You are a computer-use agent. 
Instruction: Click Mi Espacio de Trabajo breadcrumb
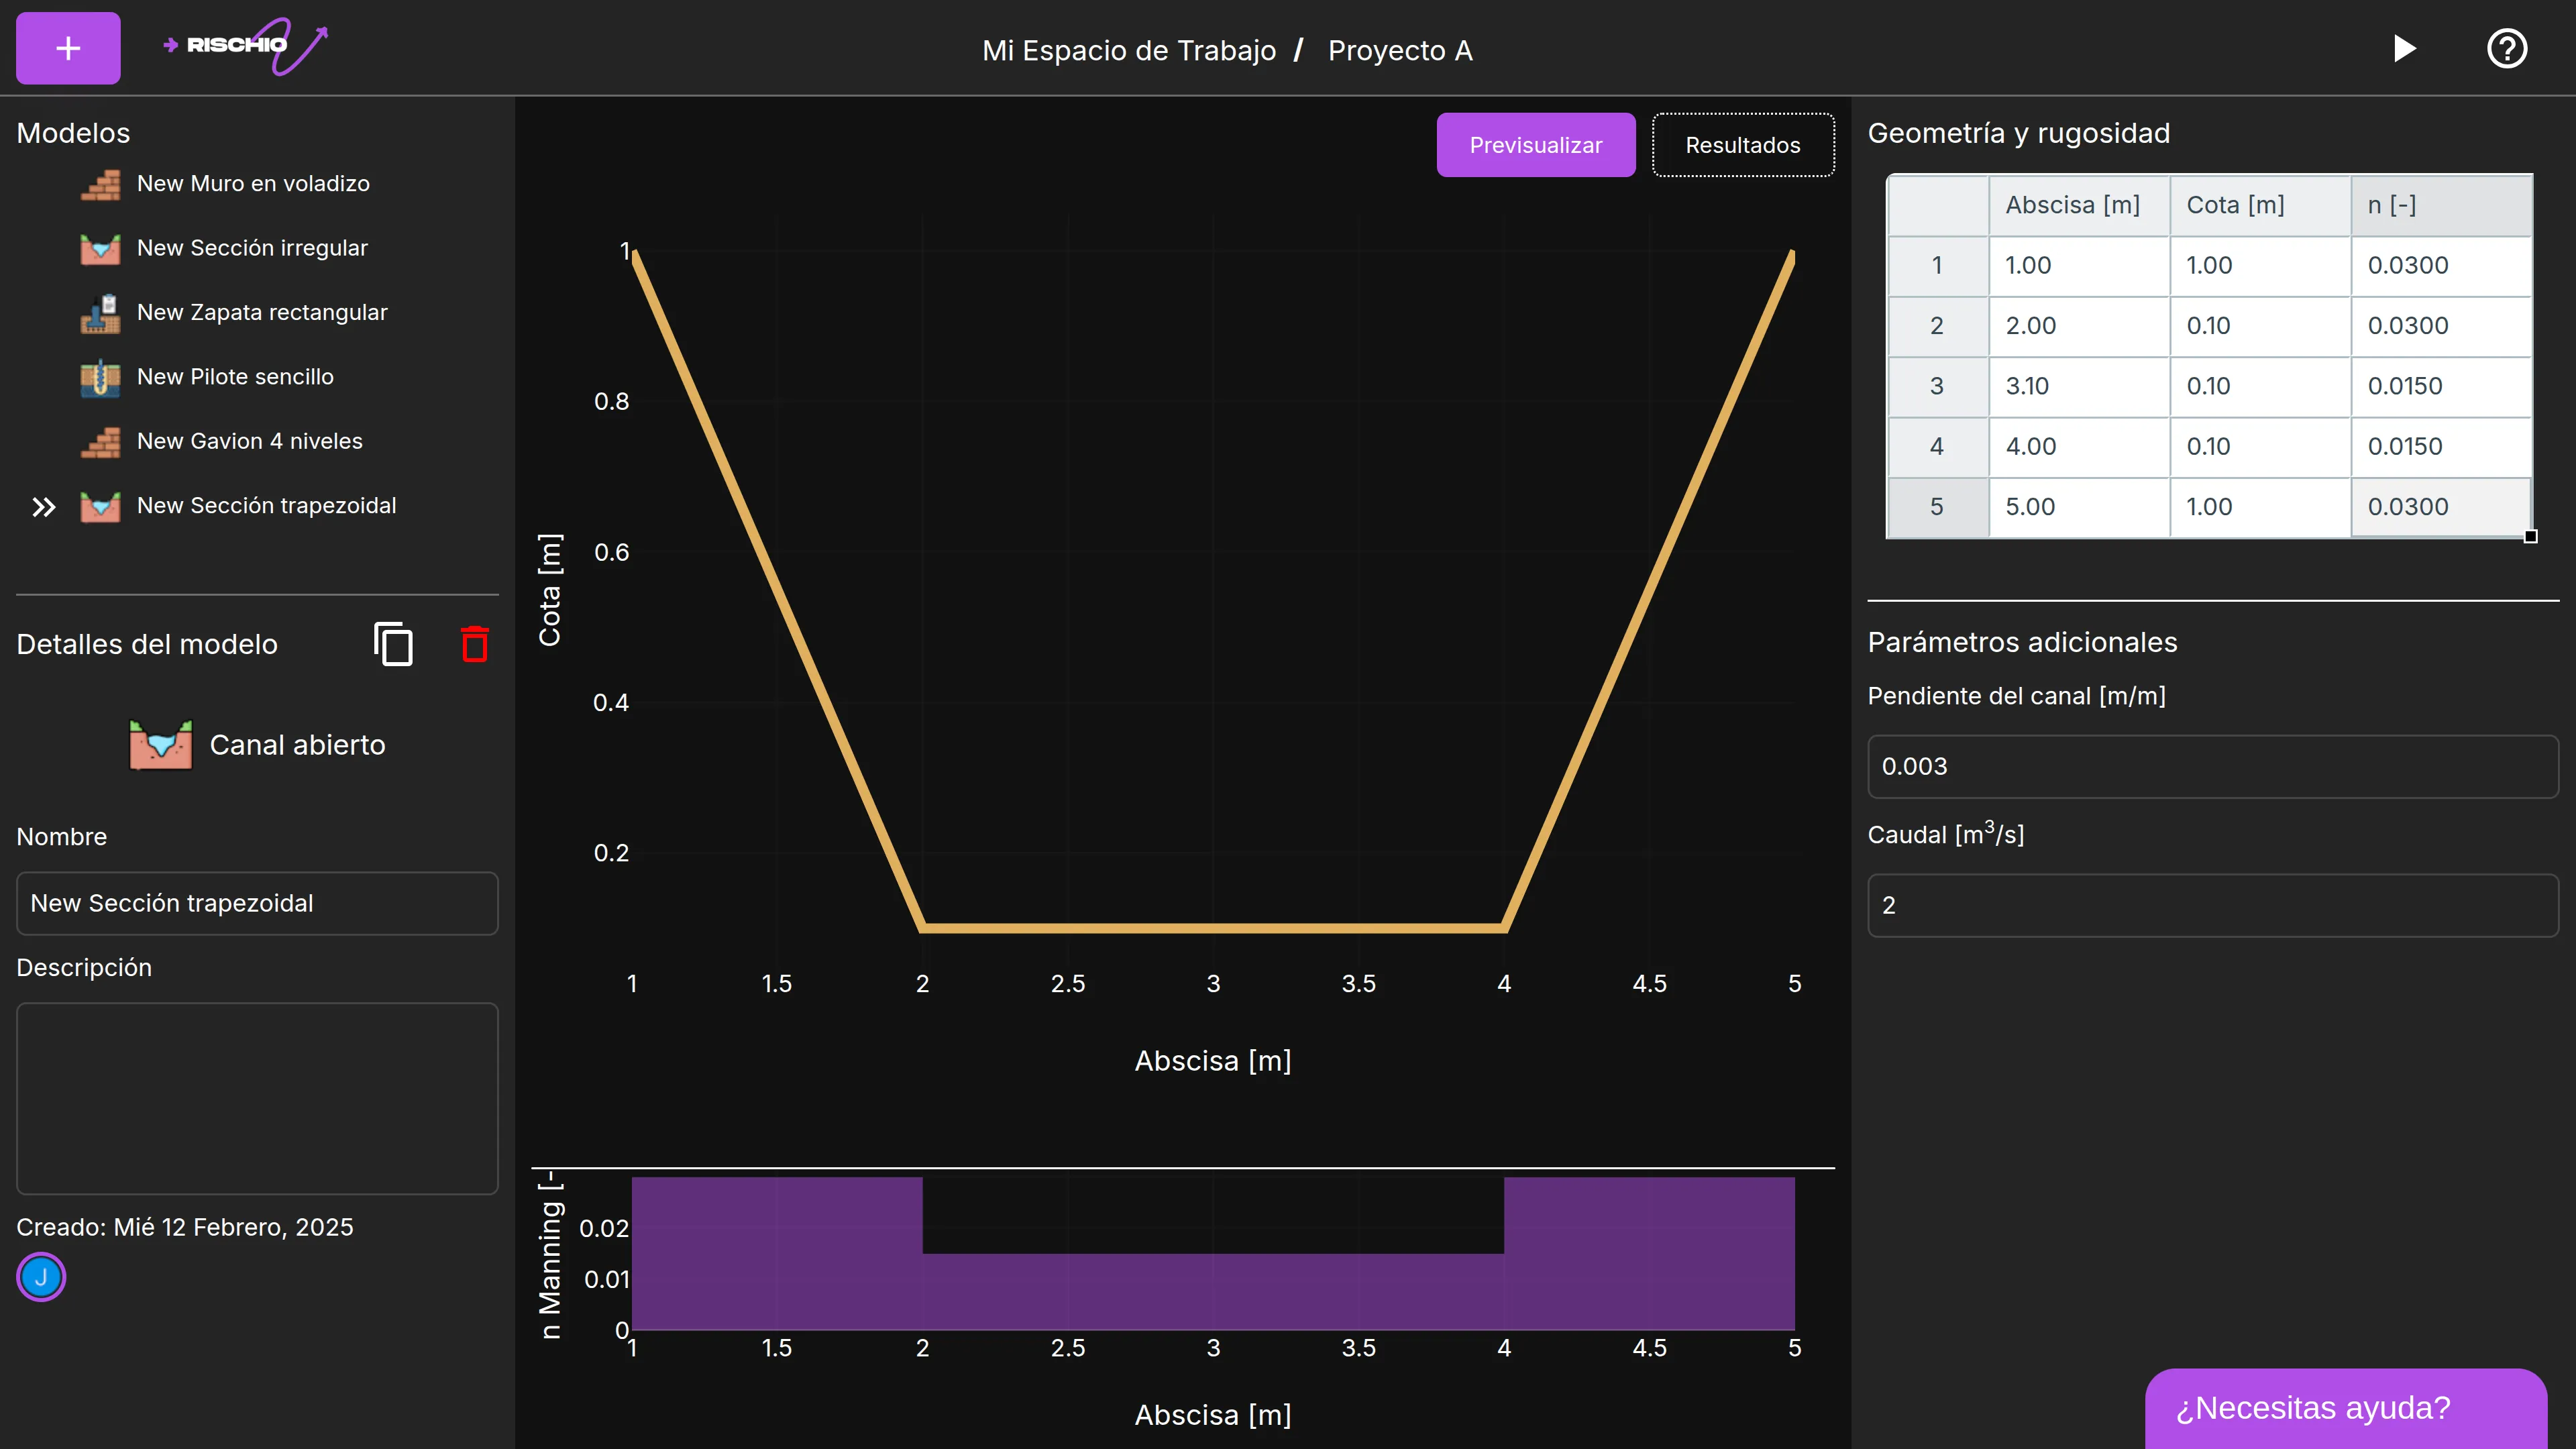[1128, 50]
